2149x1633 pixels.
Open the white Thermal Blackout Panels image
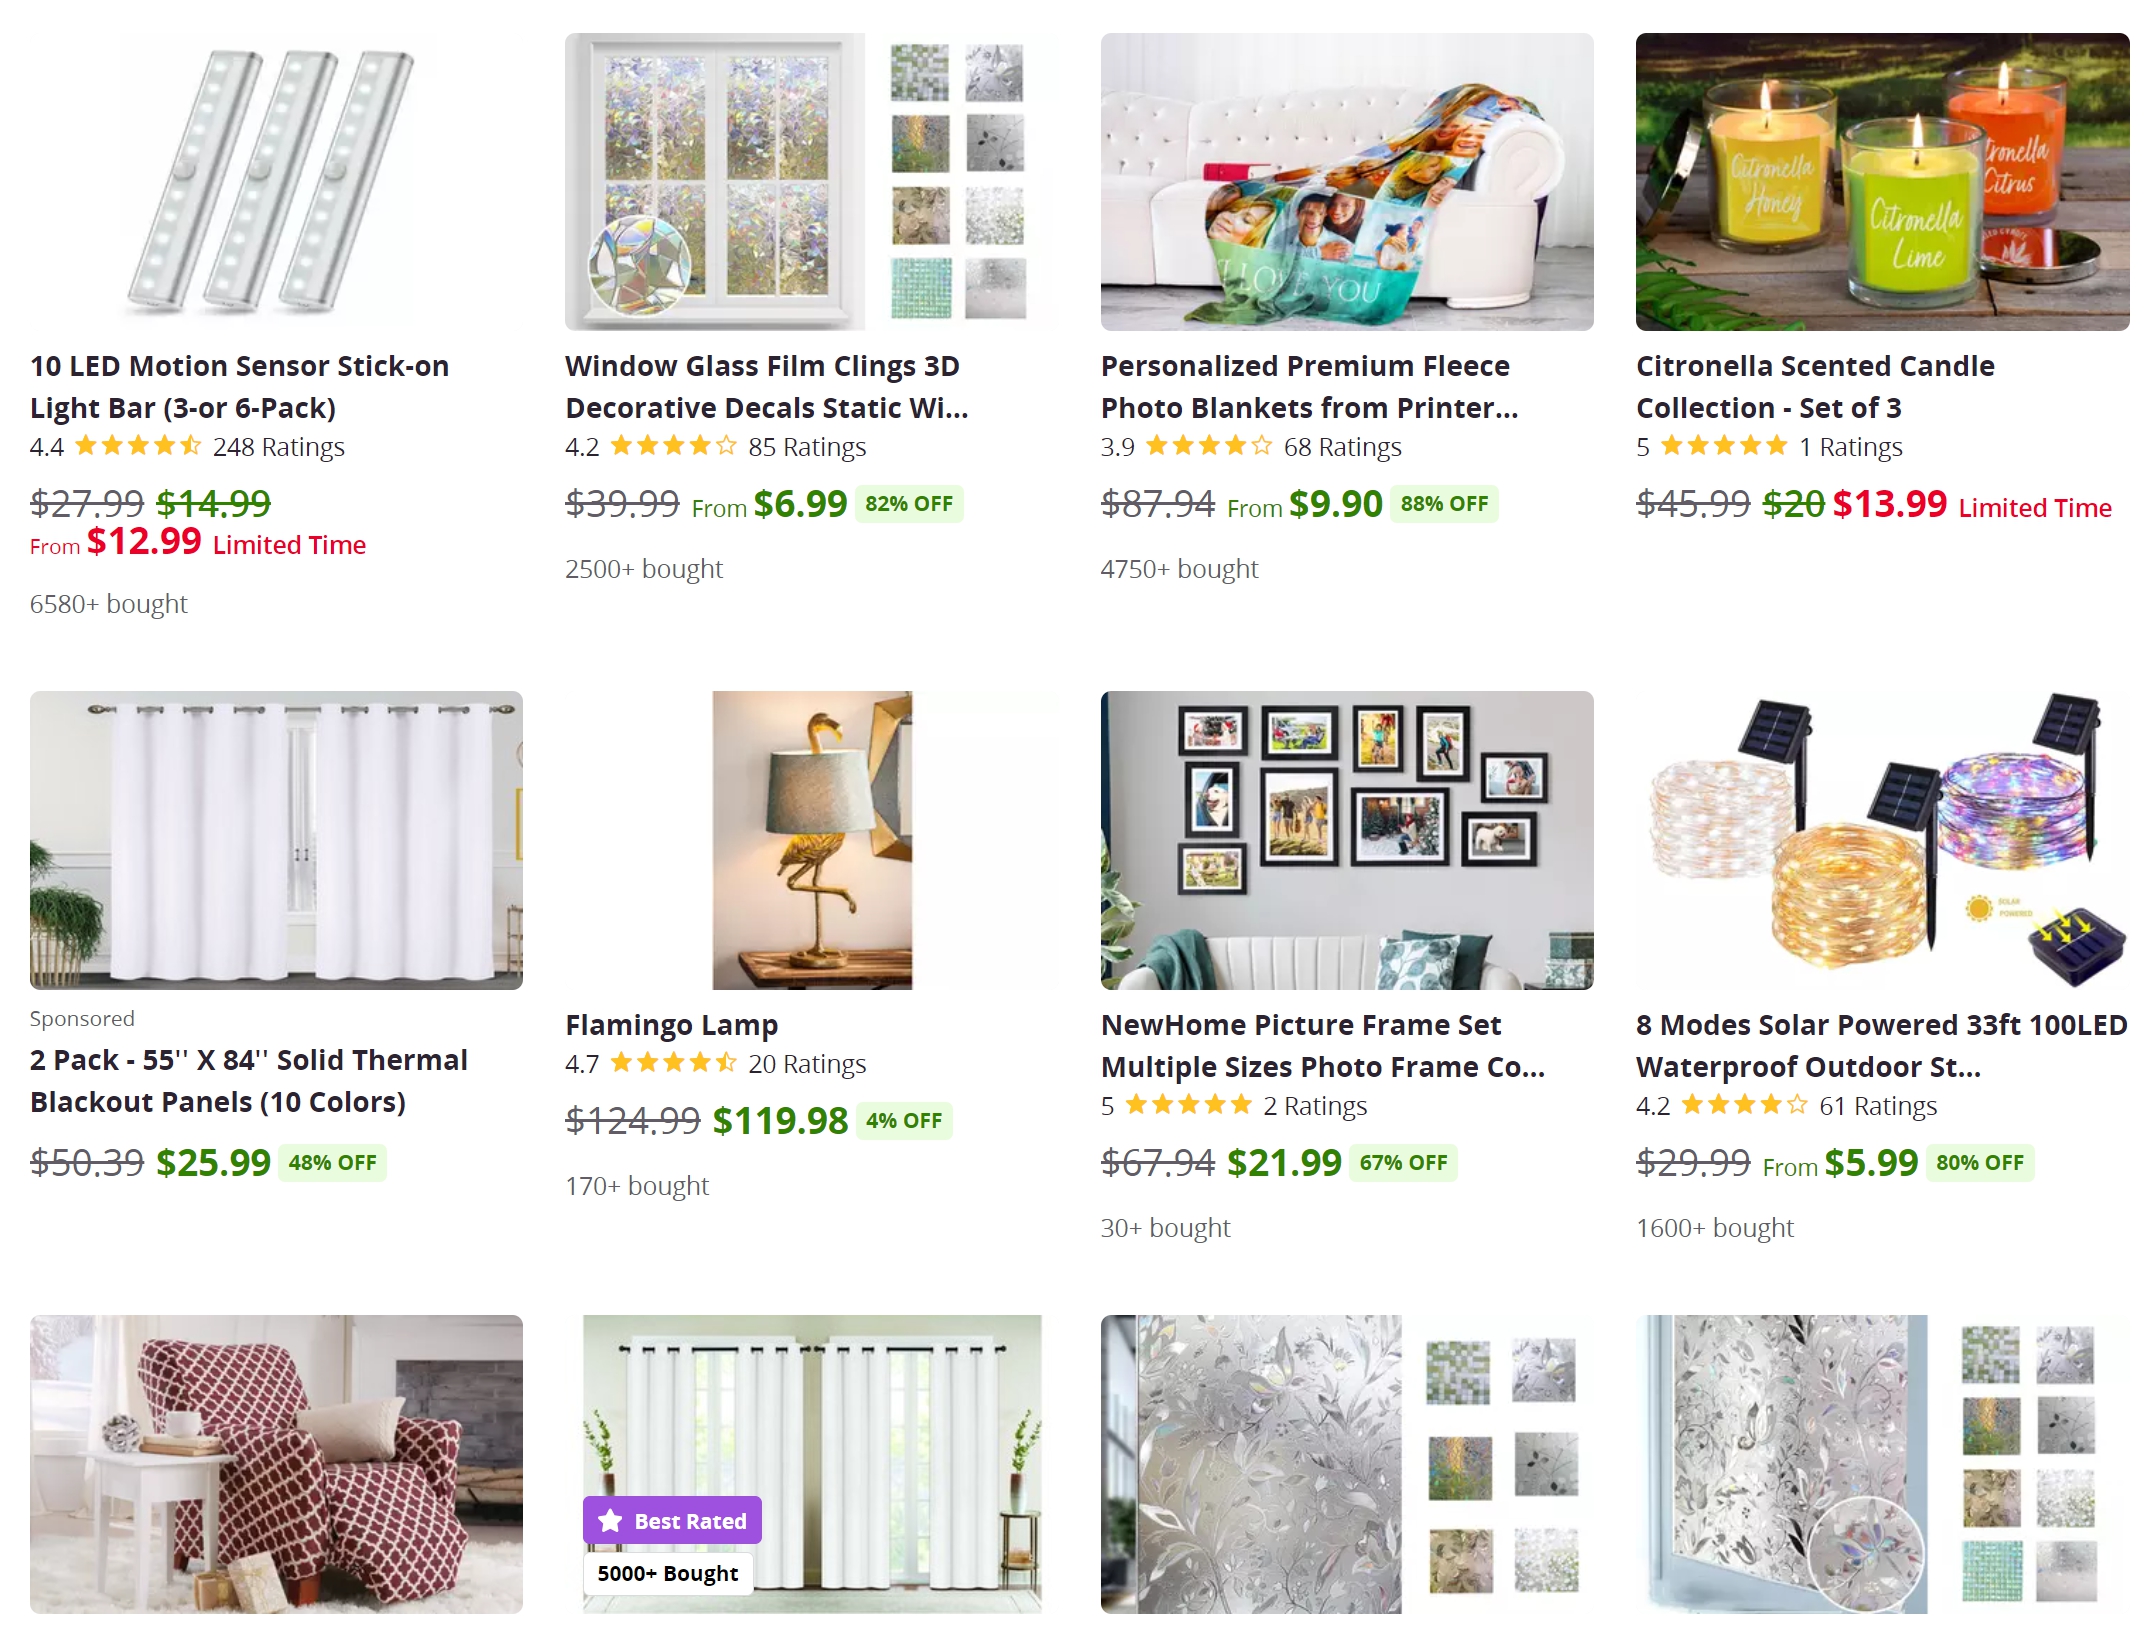[276, 840]
